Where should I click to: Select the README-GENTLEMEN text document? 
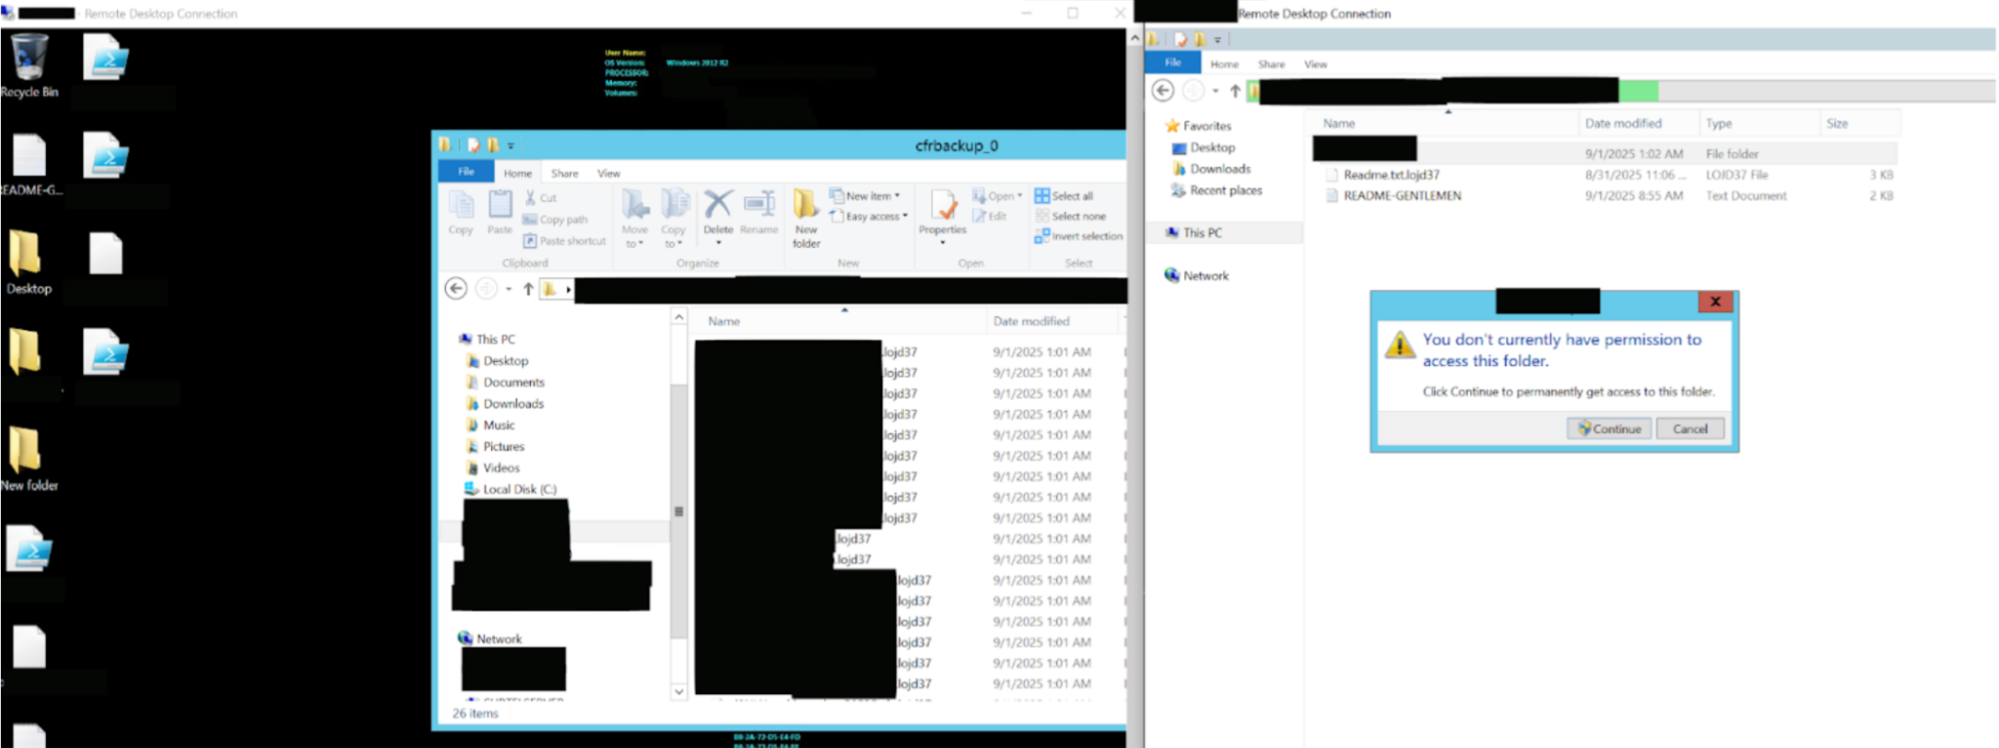(1394, 196)
